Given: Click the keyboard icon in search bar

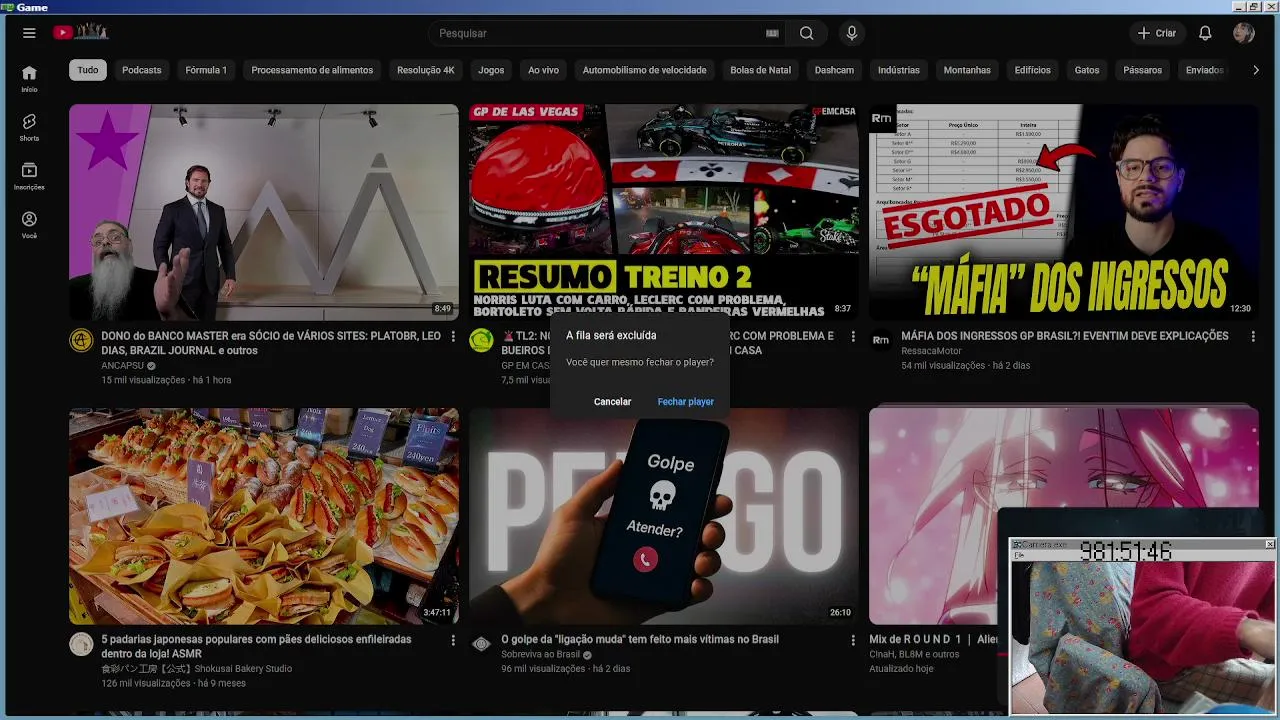Looking at the screenshot, I should [x=772, y=33].
